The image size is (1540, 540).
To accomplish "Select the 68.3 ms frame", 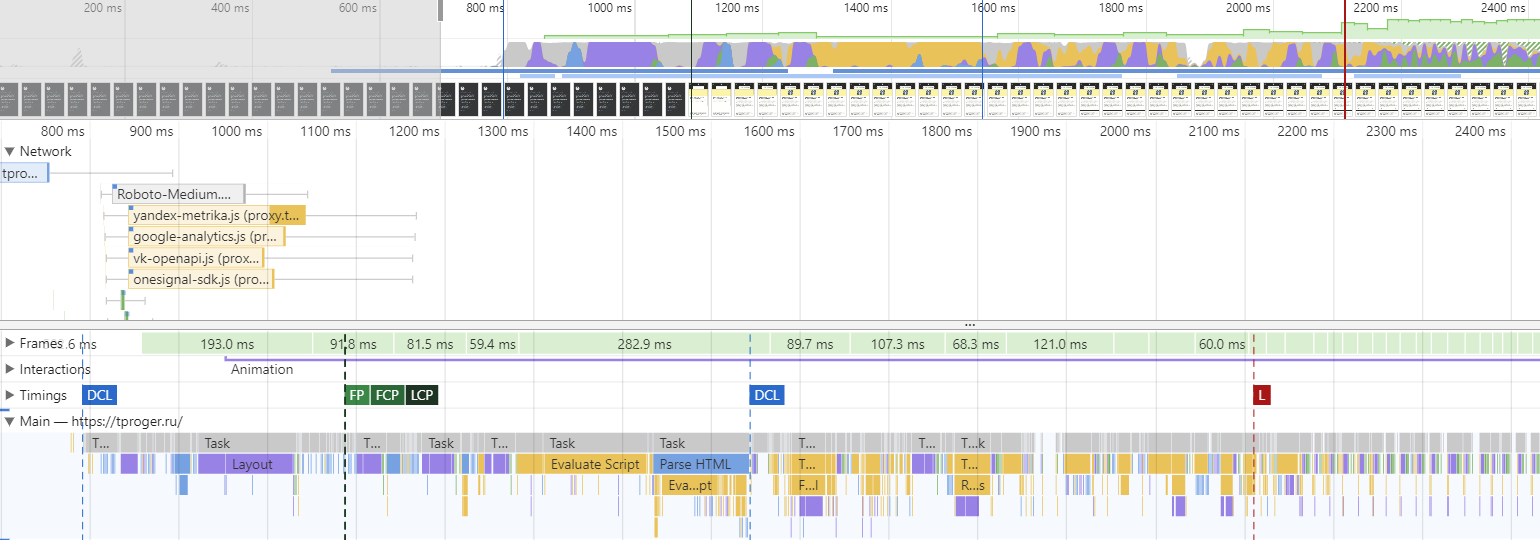I will click(x=976, y=344).
